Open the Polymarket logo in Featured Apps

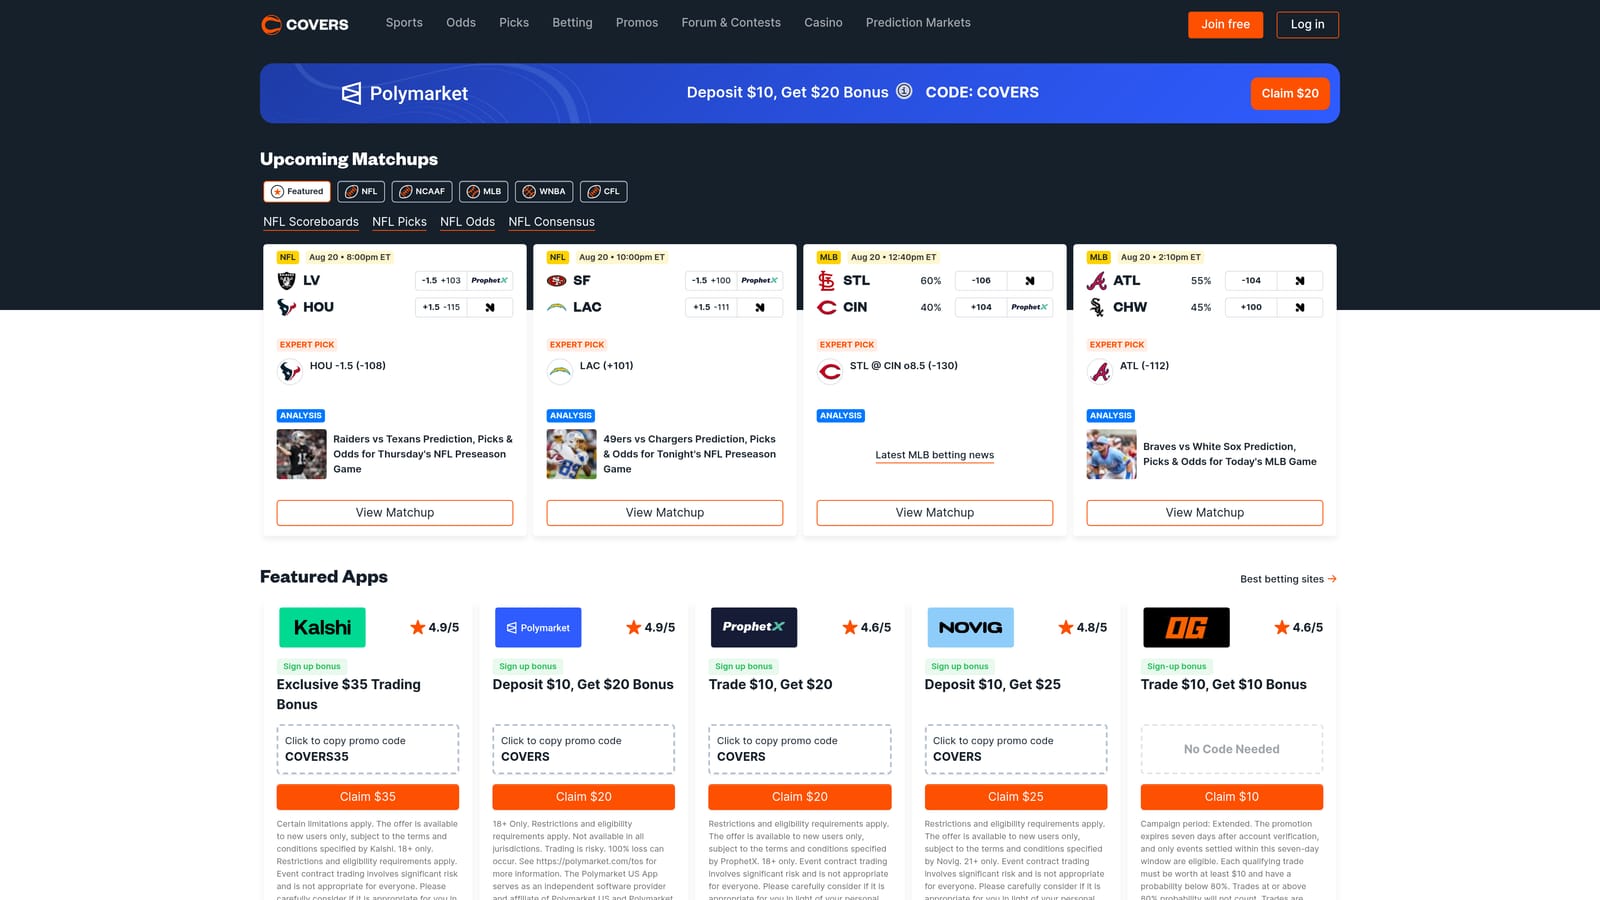tap(538, 627)
